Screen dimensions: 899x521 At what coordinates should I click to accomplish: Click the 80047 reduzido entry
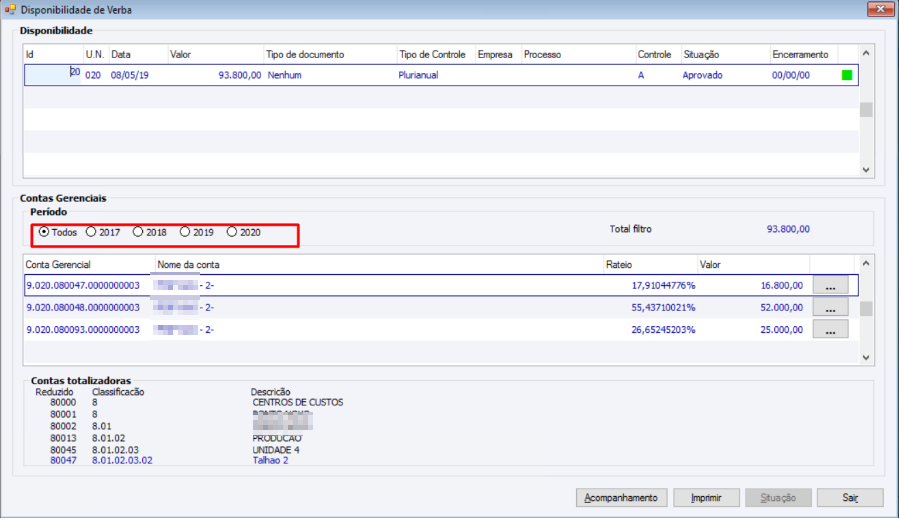click(x=63, y=460)
